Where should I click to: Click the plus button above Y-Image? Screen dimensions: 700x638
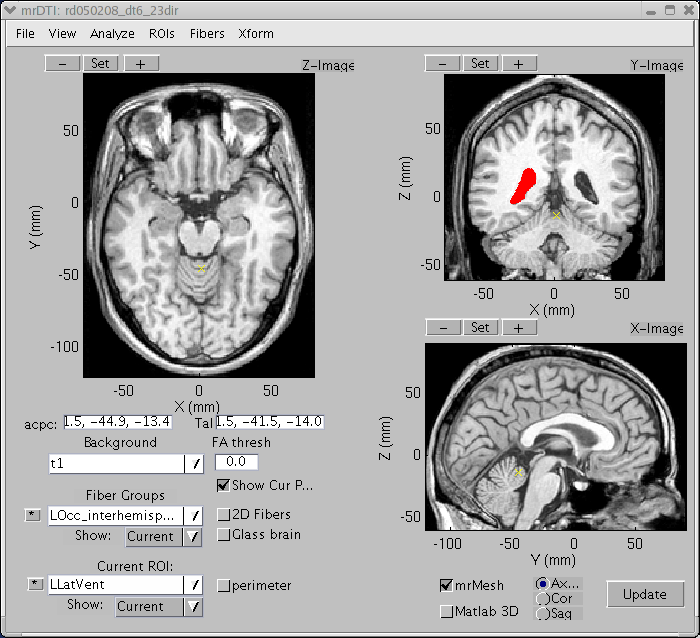(519, 63)
